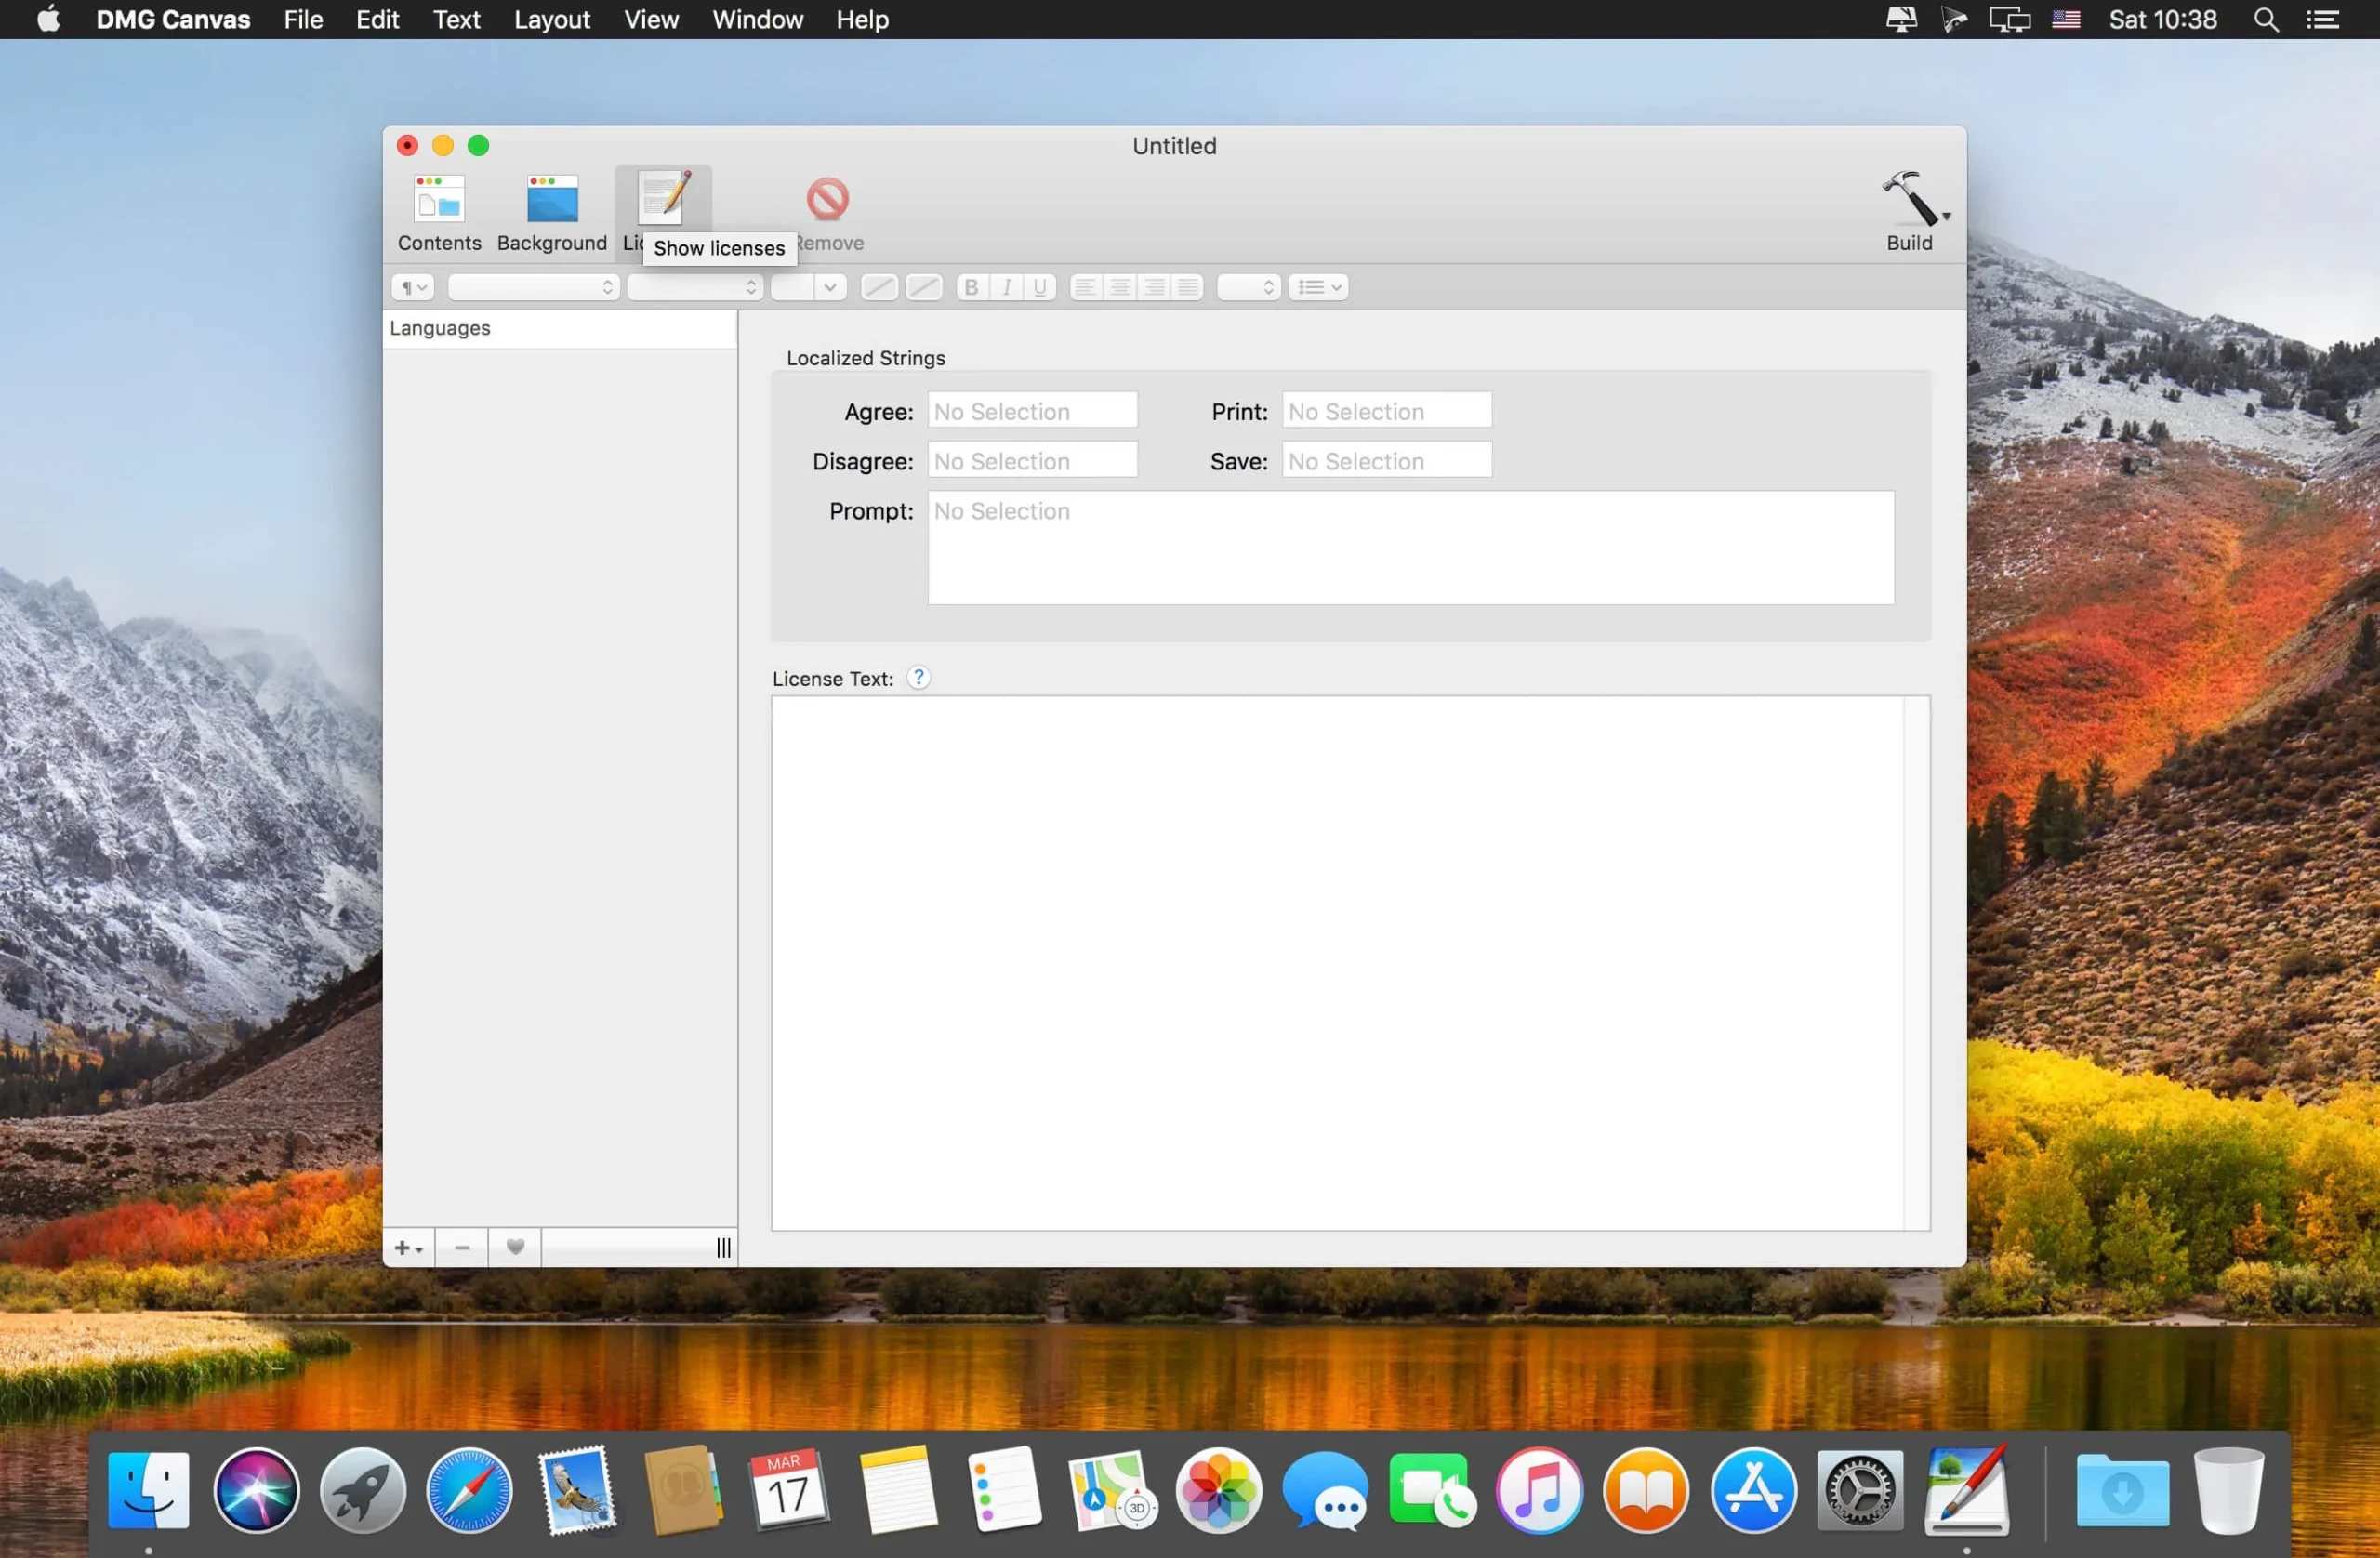Select center text alignment

click(1119, 287)
